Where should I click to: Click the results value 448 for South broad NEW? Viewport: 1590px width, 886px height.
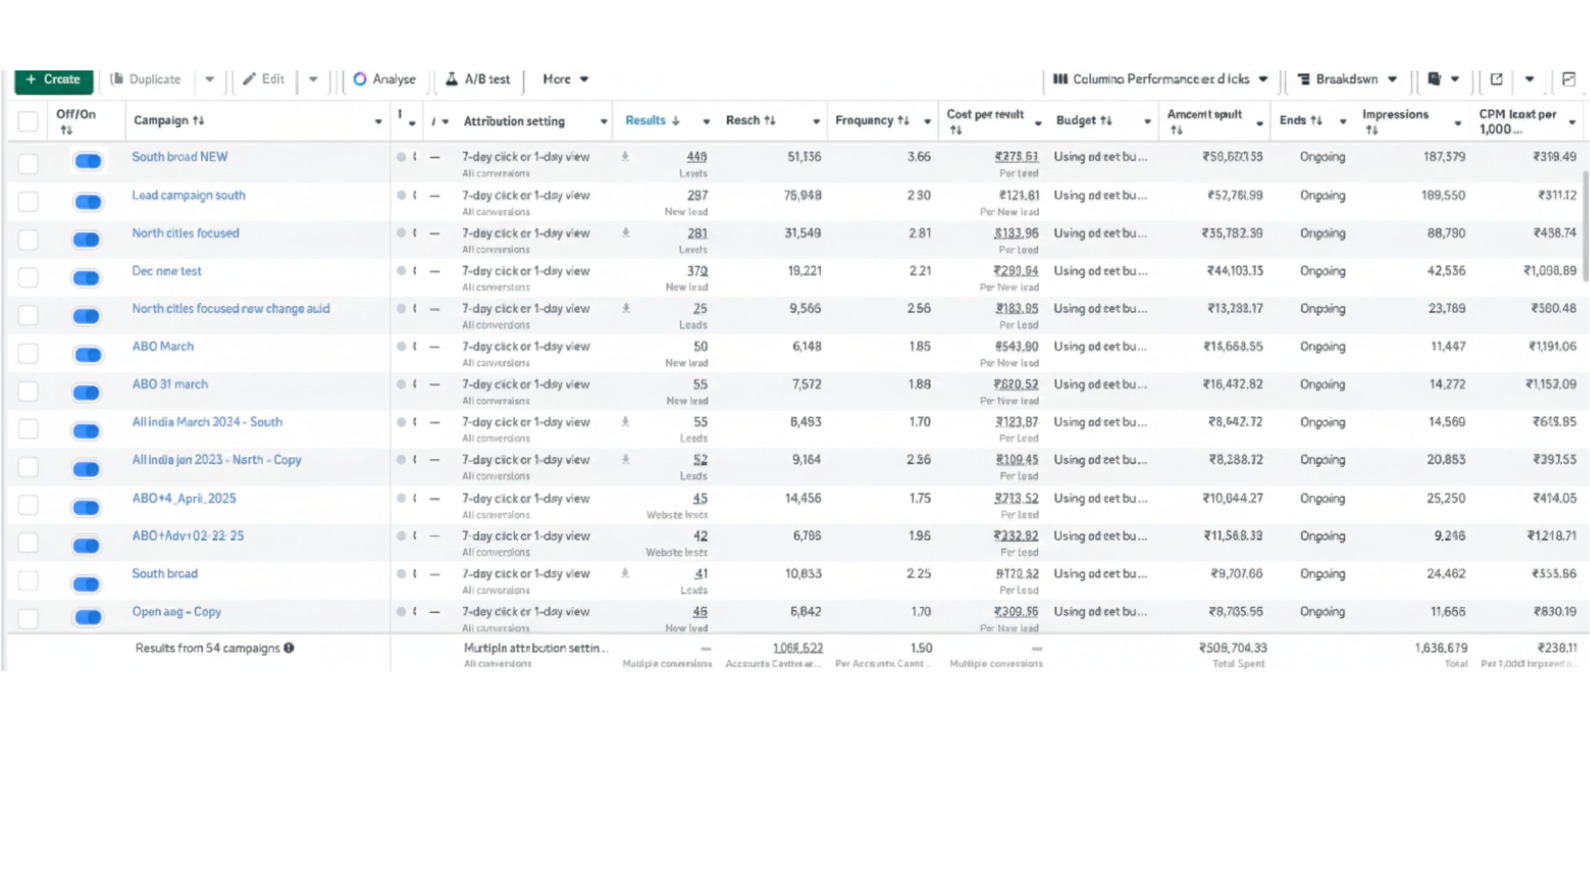point(697,157)
